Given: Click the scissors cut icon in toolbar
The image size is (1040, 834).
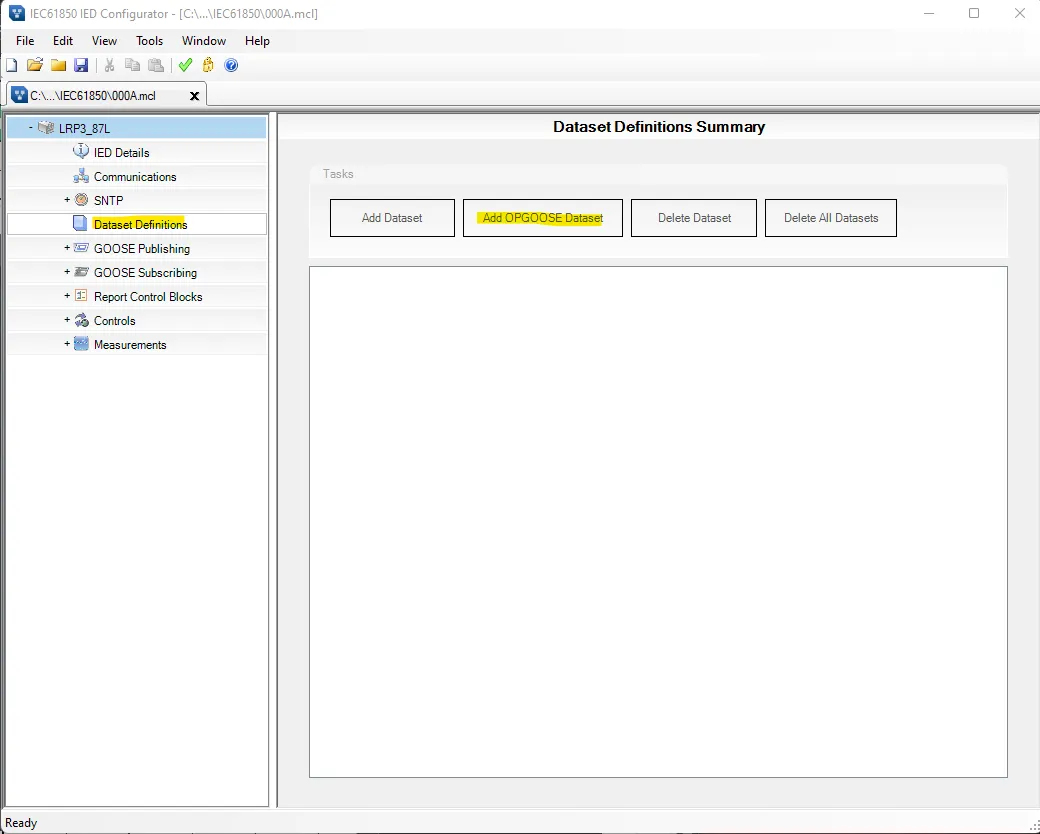Looking at the screenshot, I should click(109, 65).
